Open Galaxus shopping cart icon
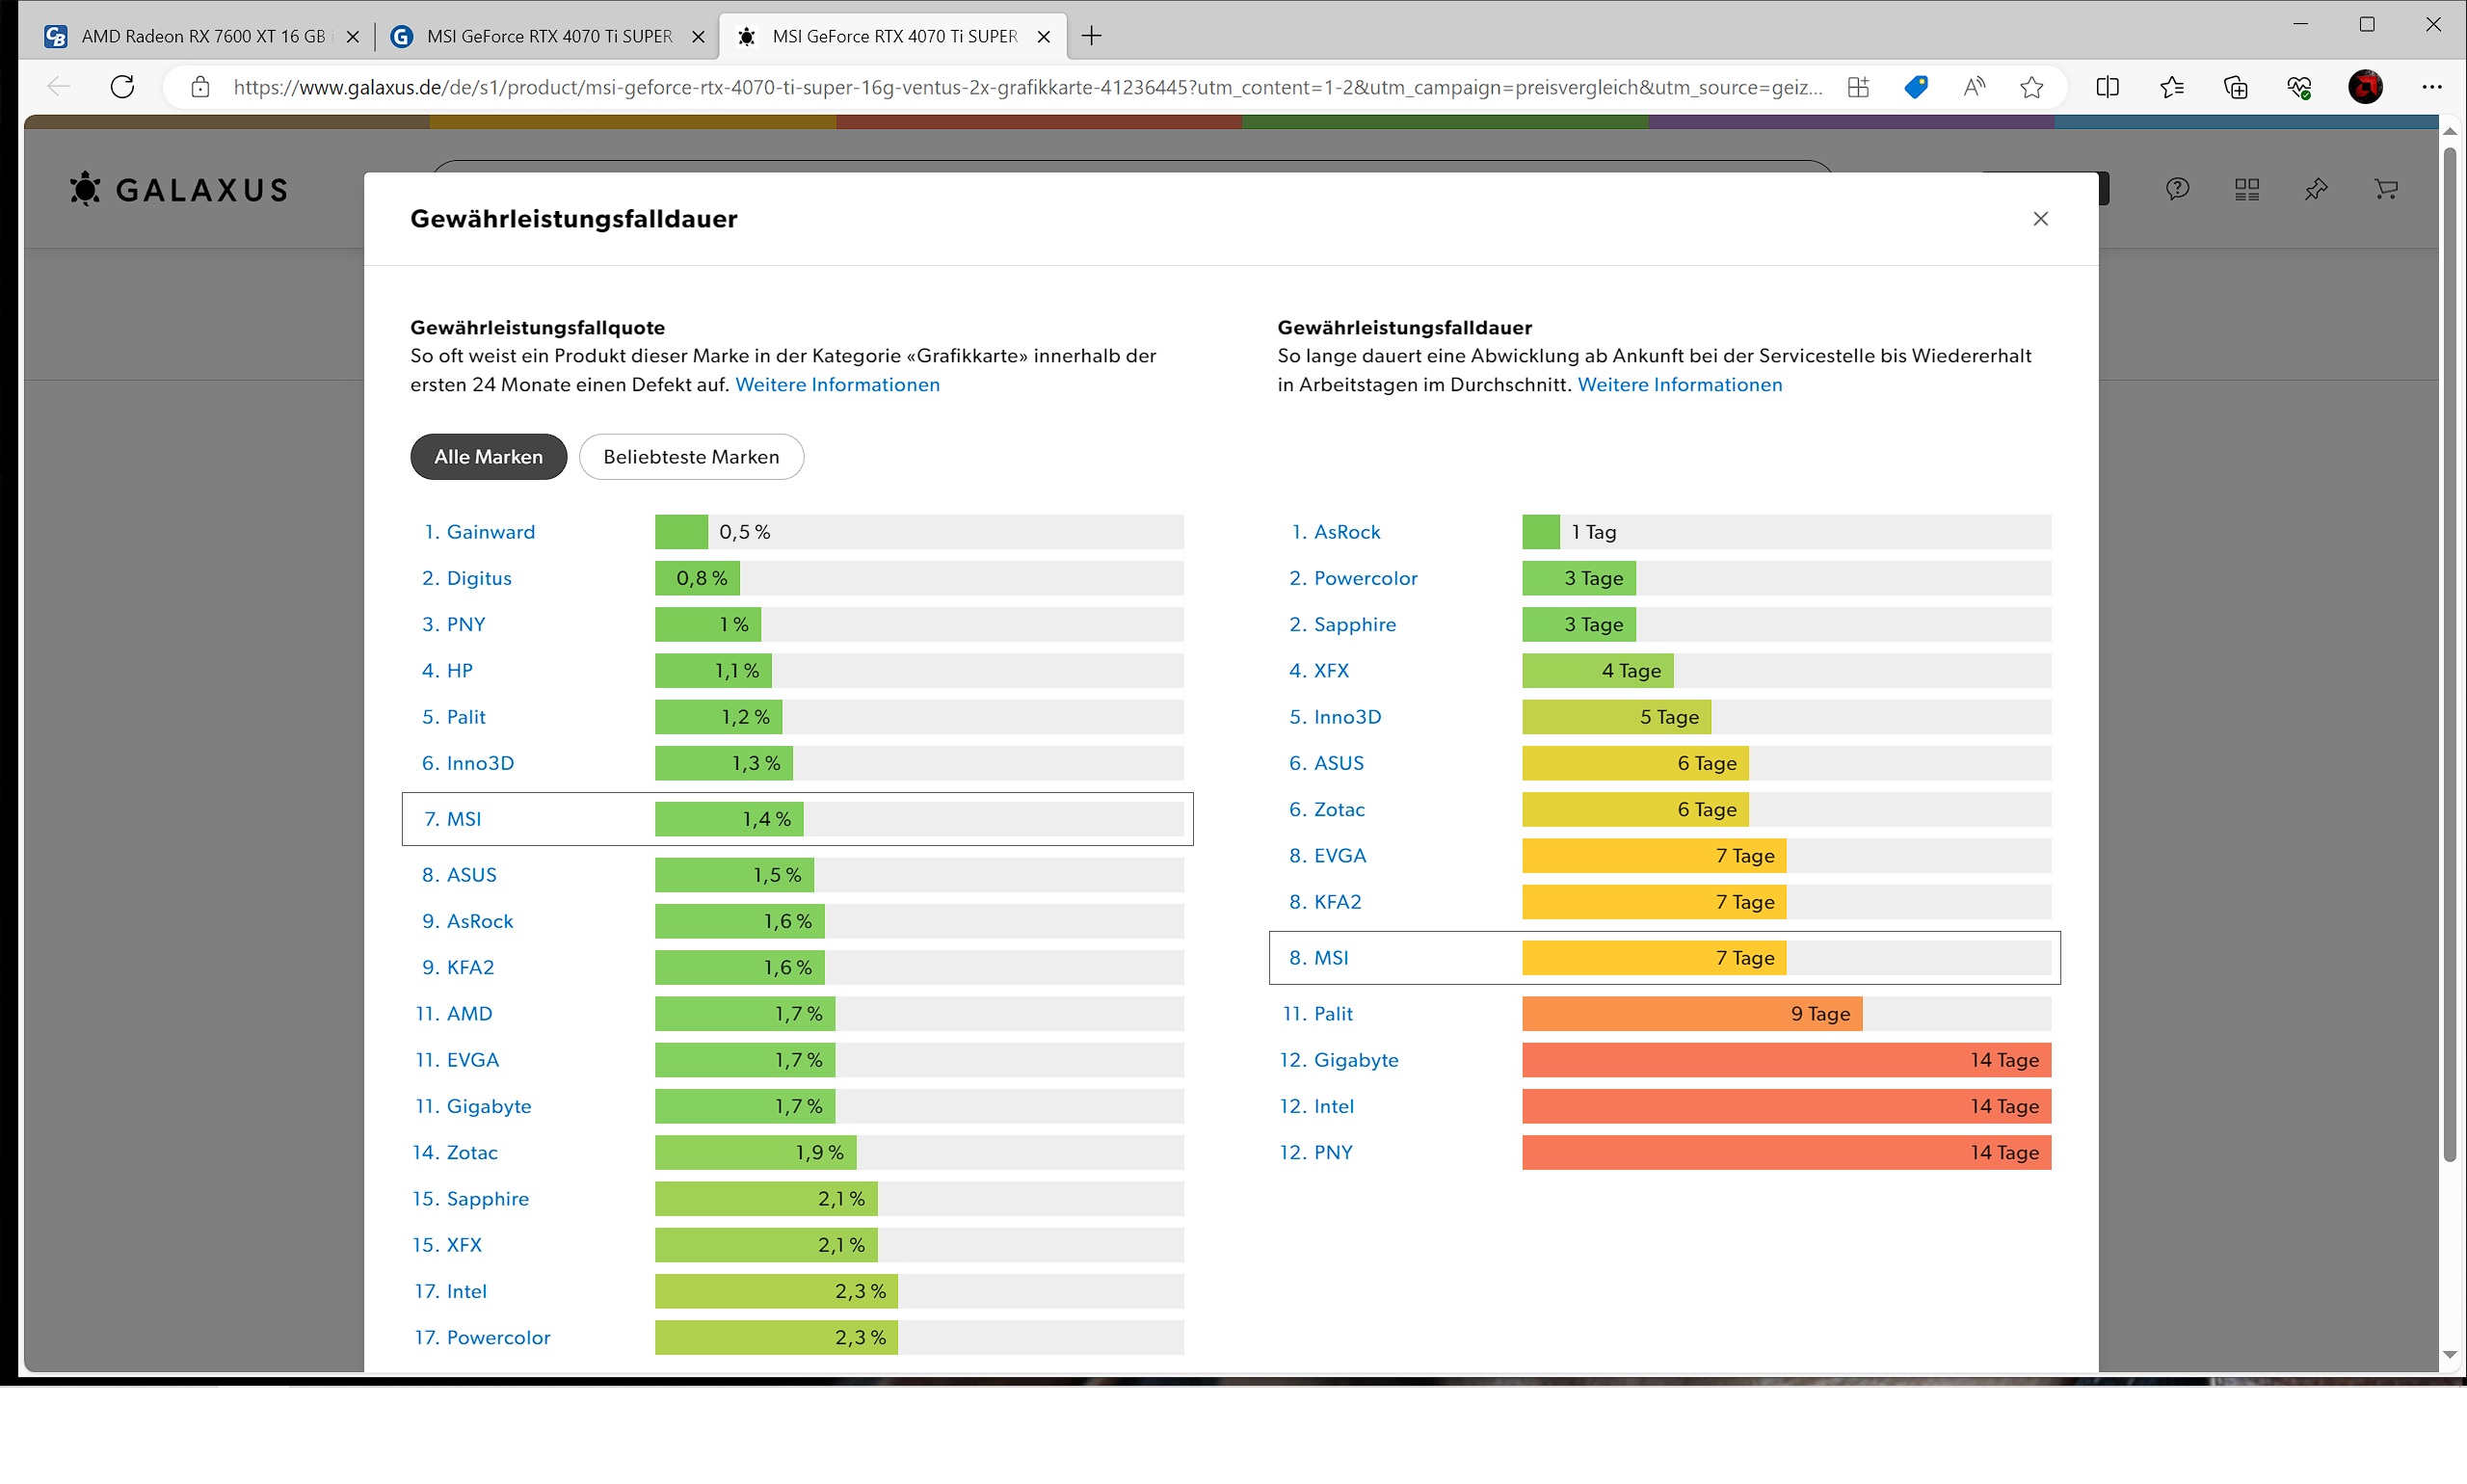The width and height of the screenshot is (2467, 1484). click(2386, 189)
